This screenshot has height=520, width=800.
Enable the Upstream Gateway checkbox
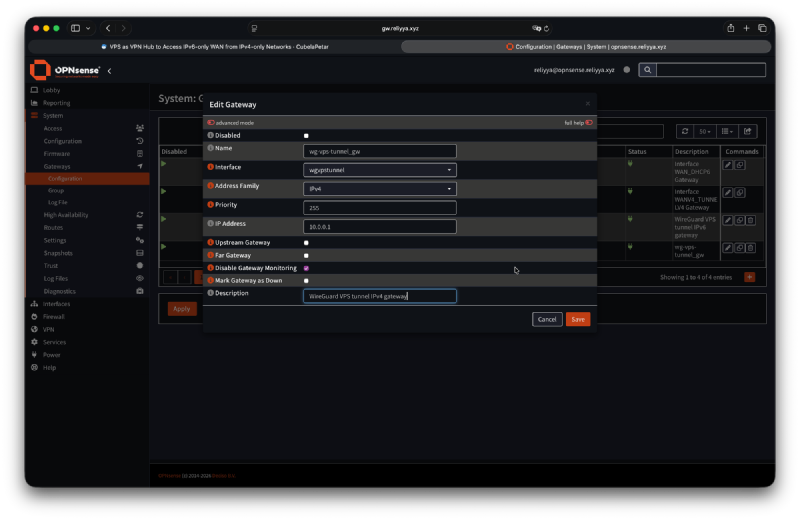[306, 243]
